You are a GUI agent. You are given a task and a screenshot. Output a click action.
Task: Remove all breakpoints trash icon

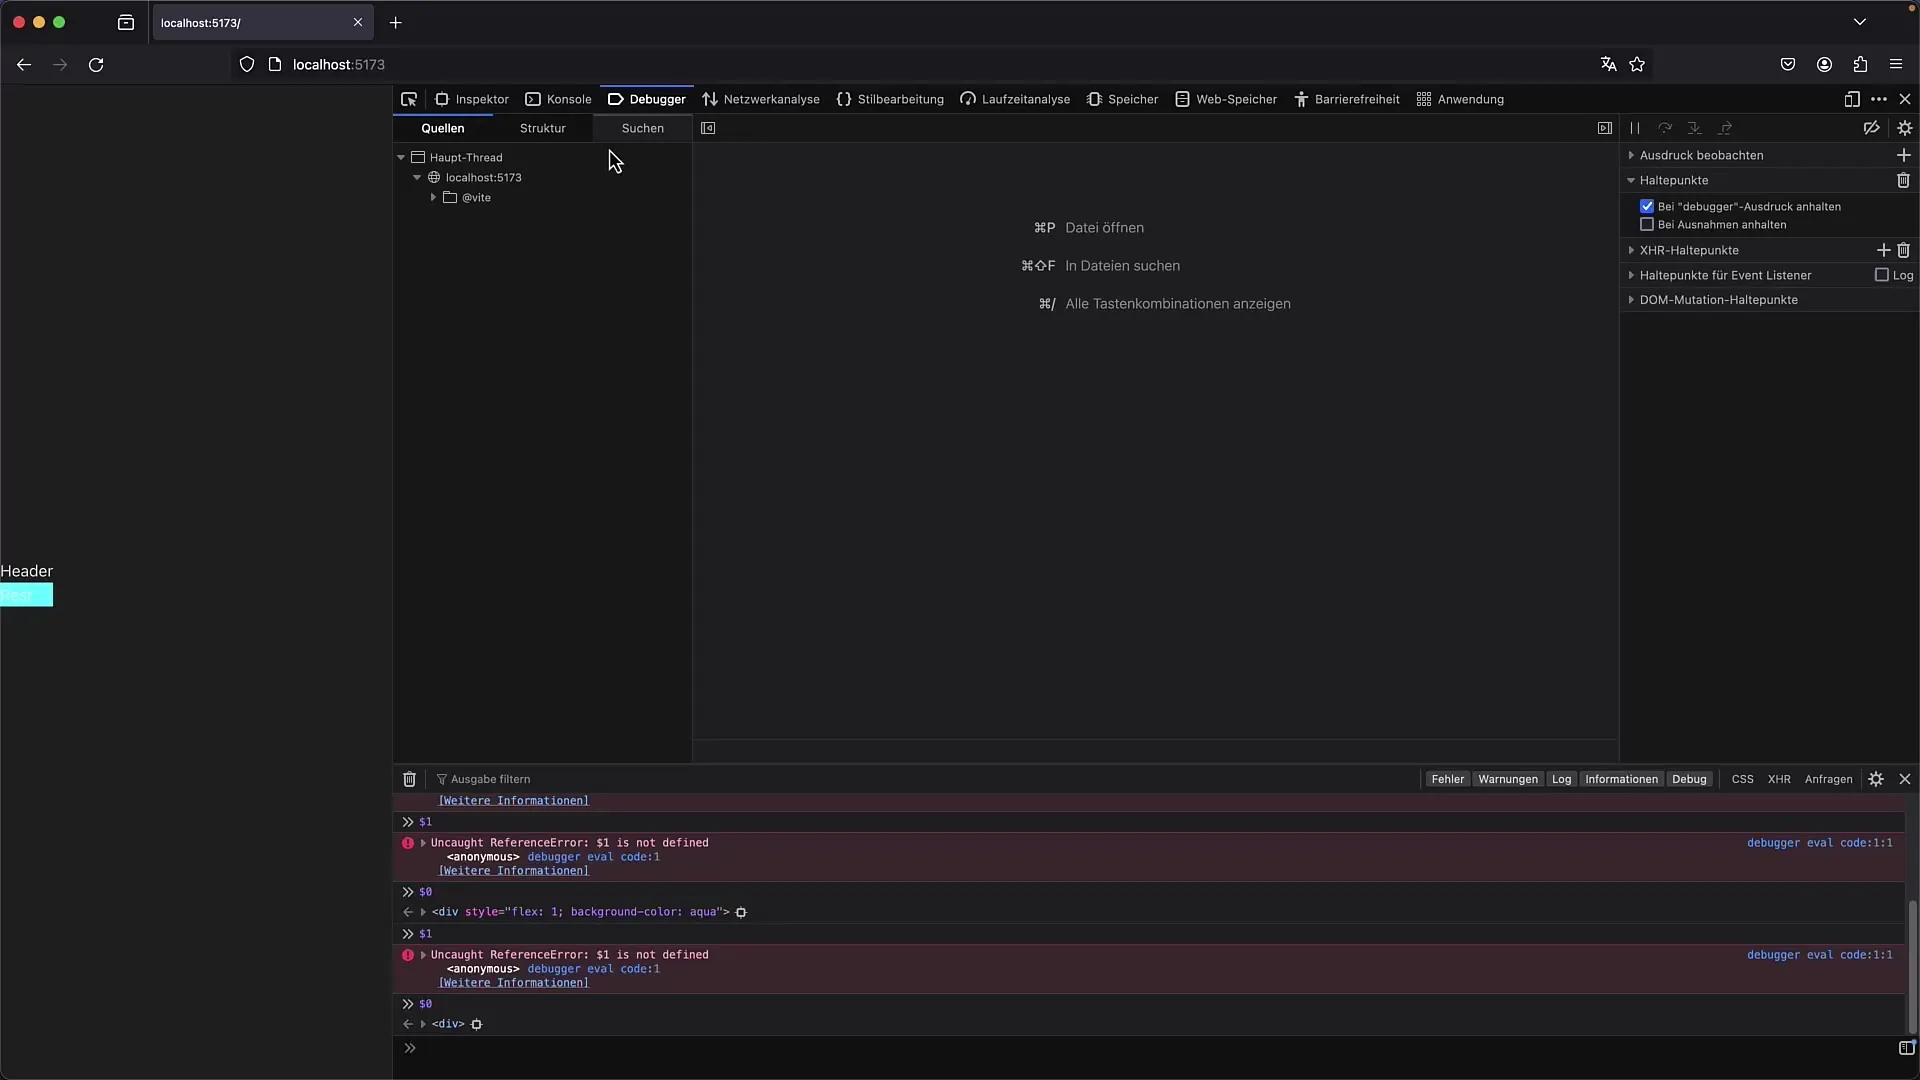pos(1903,180)
